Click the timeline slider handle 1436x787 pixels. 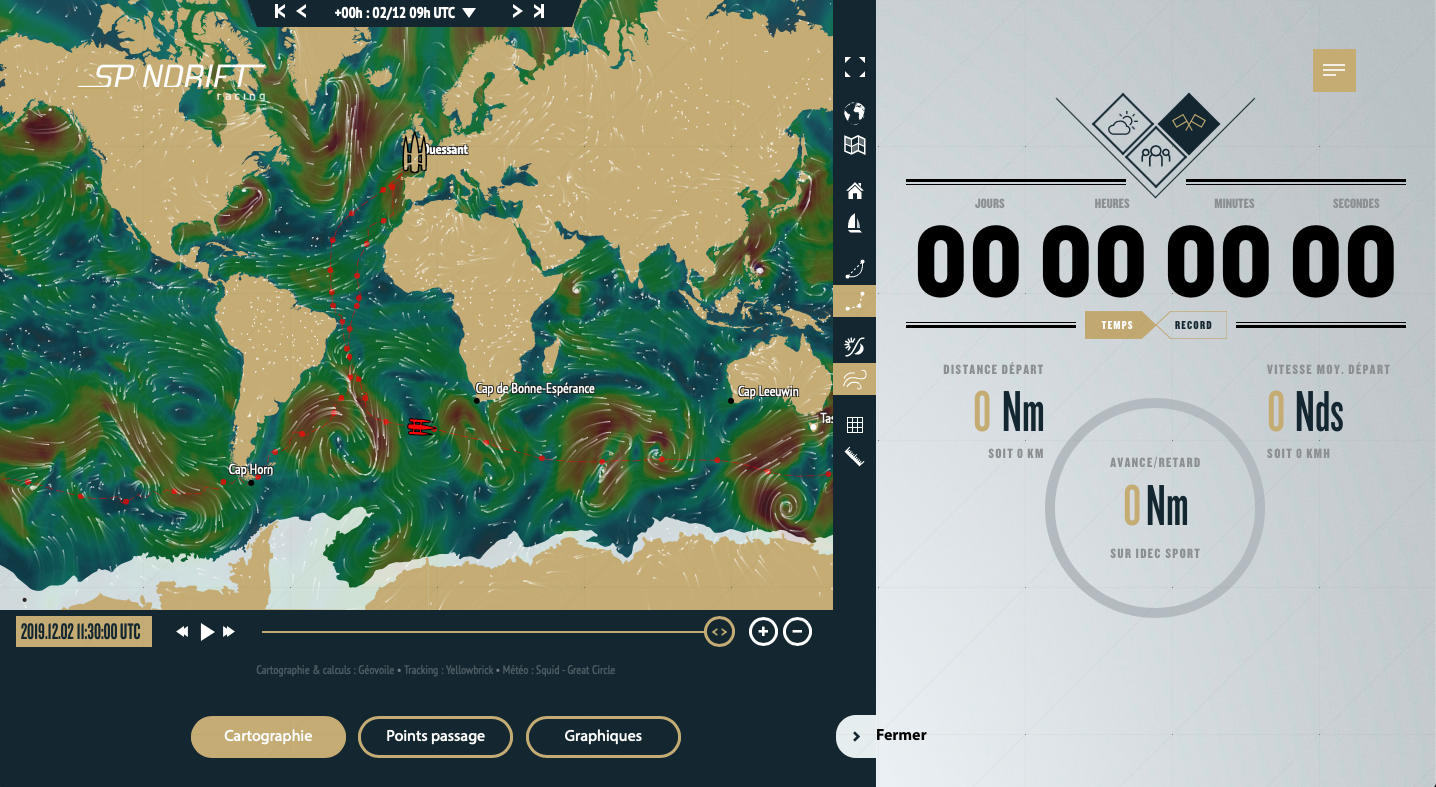[719, 631]
